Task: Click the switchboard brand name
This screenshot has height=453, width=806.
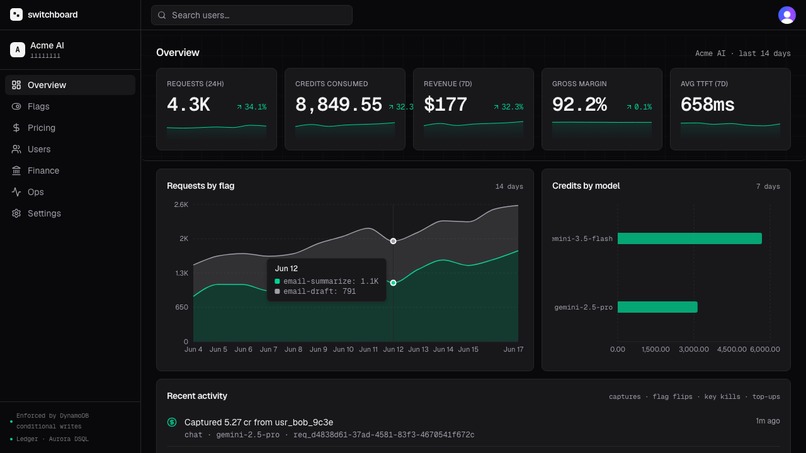Action: click(52, 15)
